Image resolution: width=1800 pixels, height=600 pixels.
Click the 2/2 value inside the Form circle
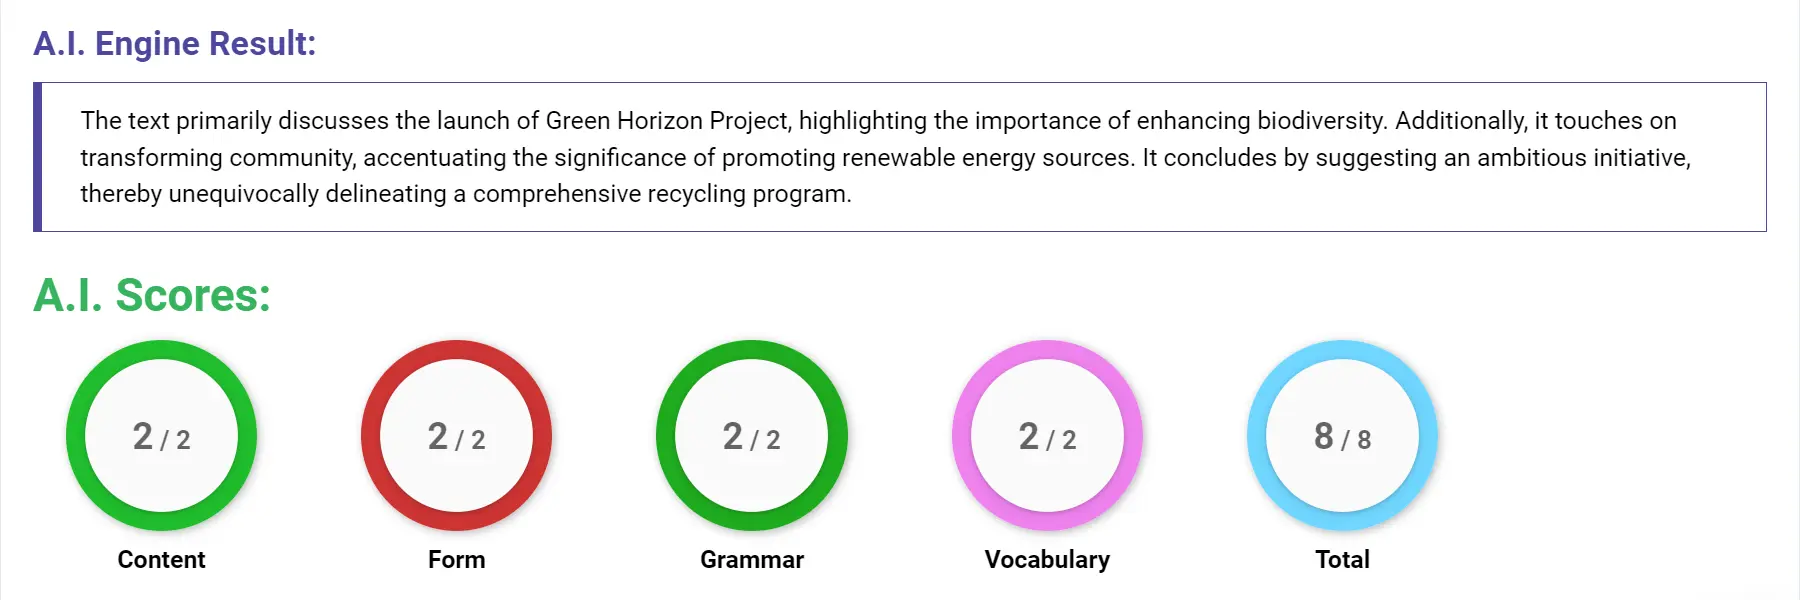click(456, 437)
